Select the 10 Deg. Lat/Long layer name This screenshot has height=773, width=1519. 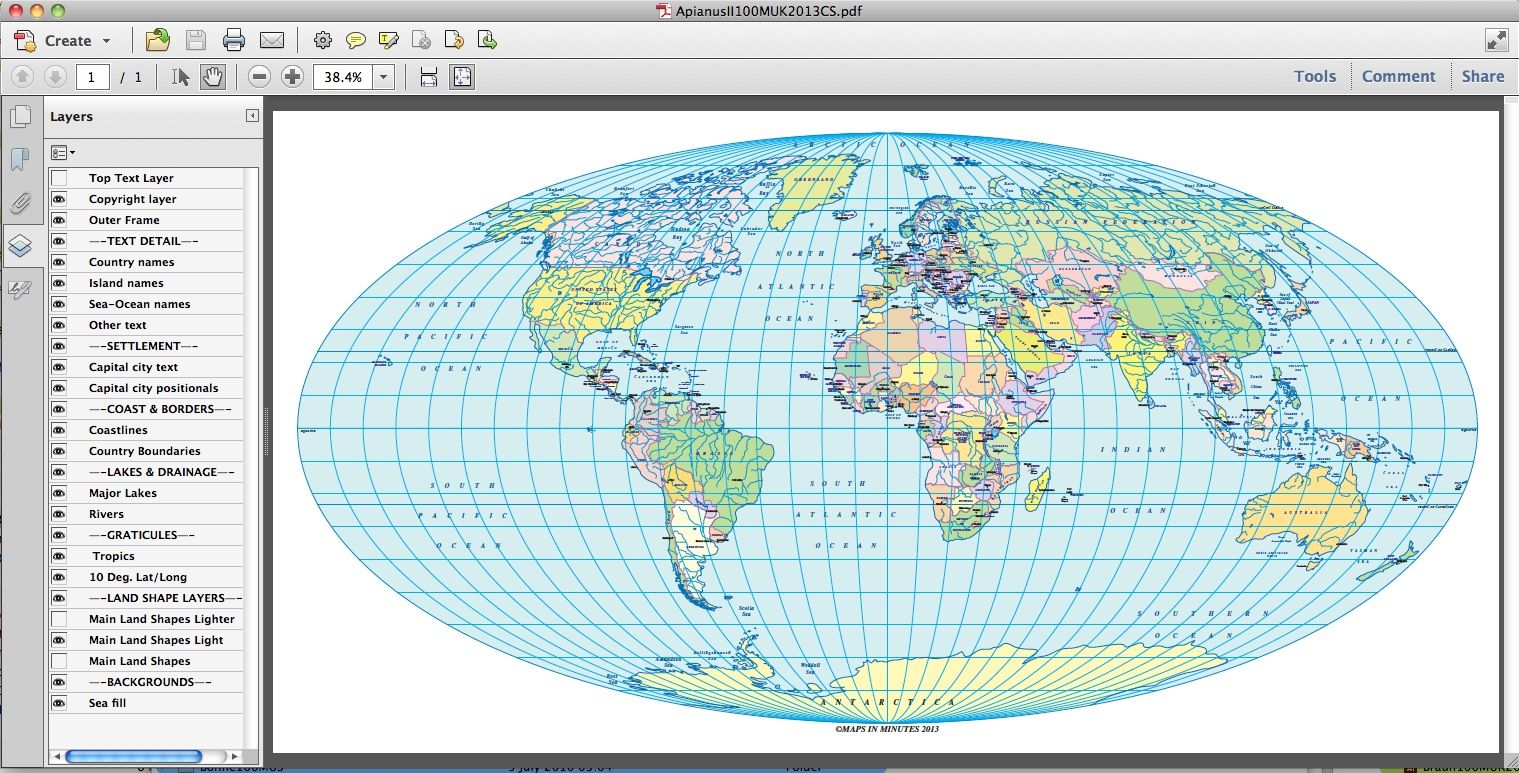coord(137,577)
